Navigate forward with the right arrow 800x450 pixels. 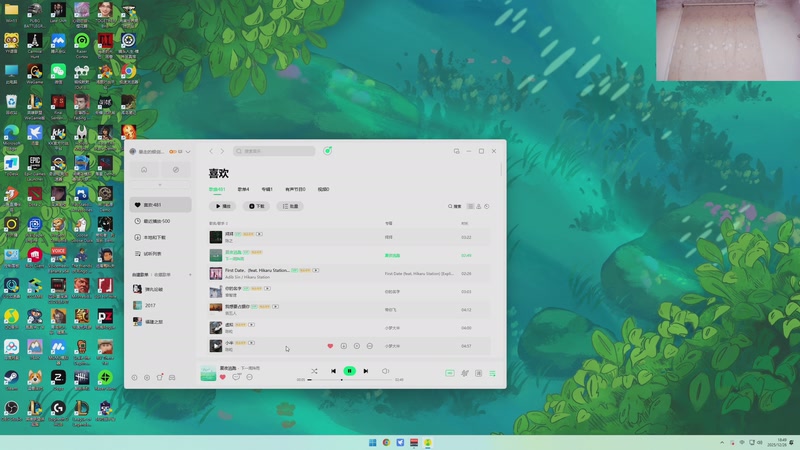pos(222,151)
